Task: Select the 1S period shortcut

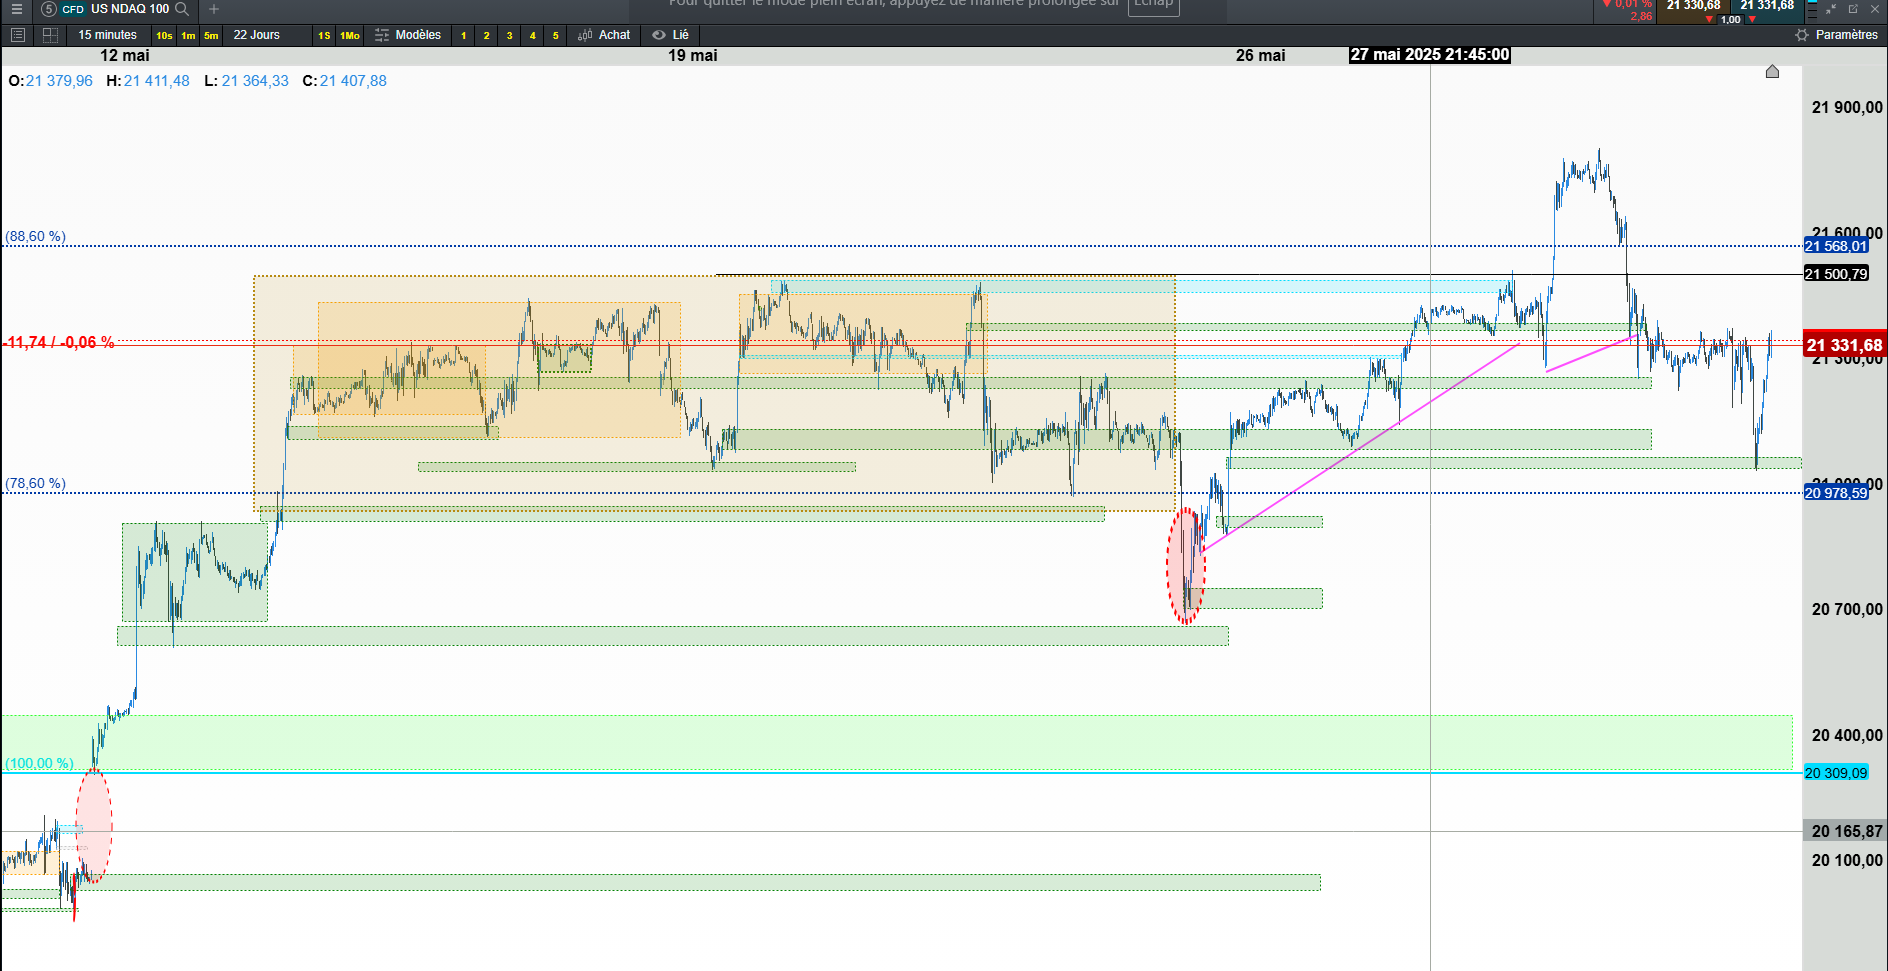Action: pos(324,36)
